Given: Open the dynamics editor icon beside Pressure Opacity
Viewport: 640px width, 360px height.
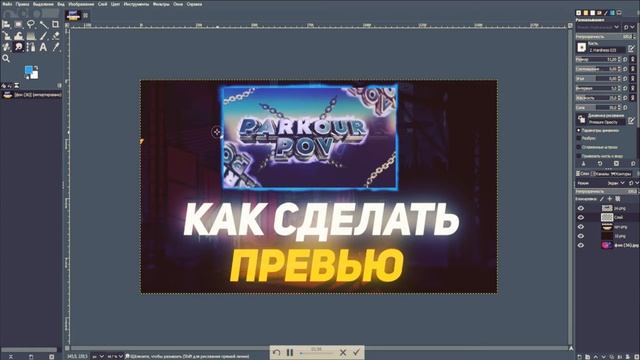Looking at the screenshot, I should (x=631, y=120).
